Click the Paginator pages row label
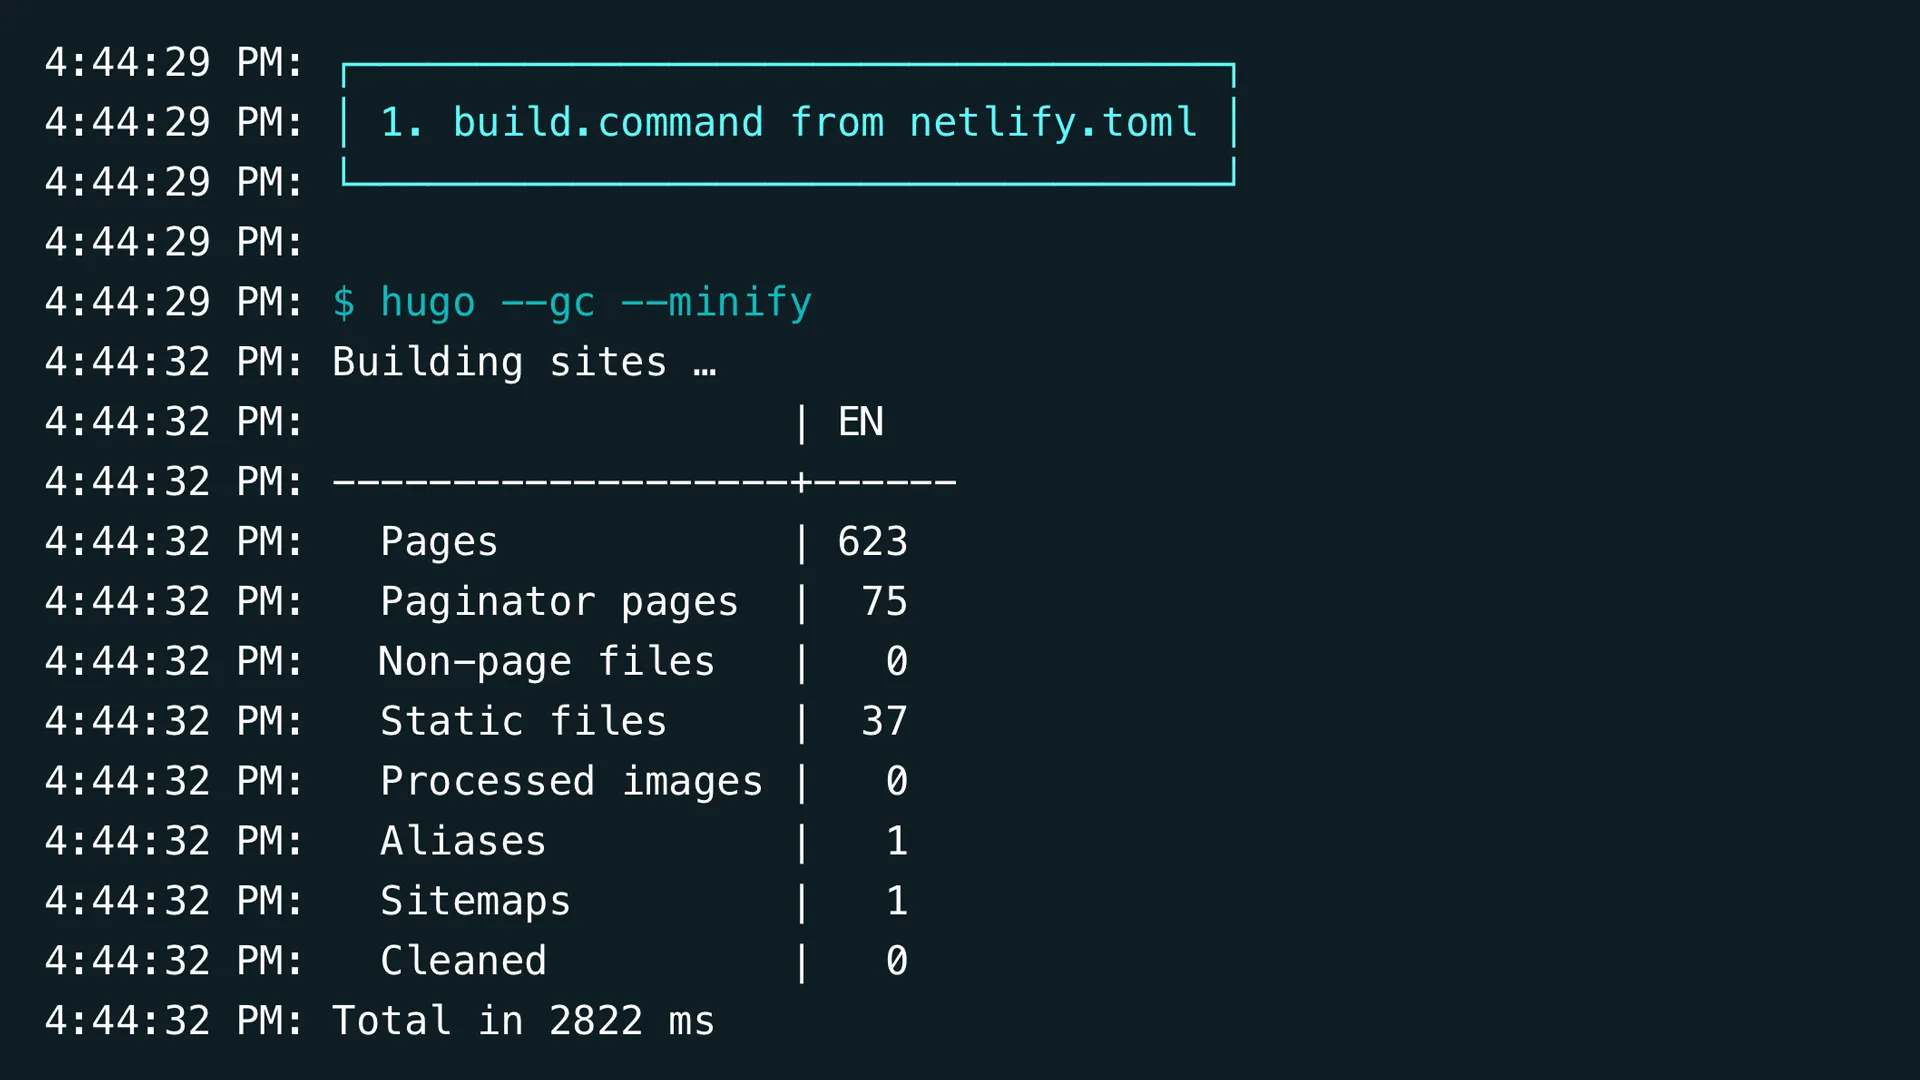Screen dimensions: 1920x1080 tap(559, 602)
